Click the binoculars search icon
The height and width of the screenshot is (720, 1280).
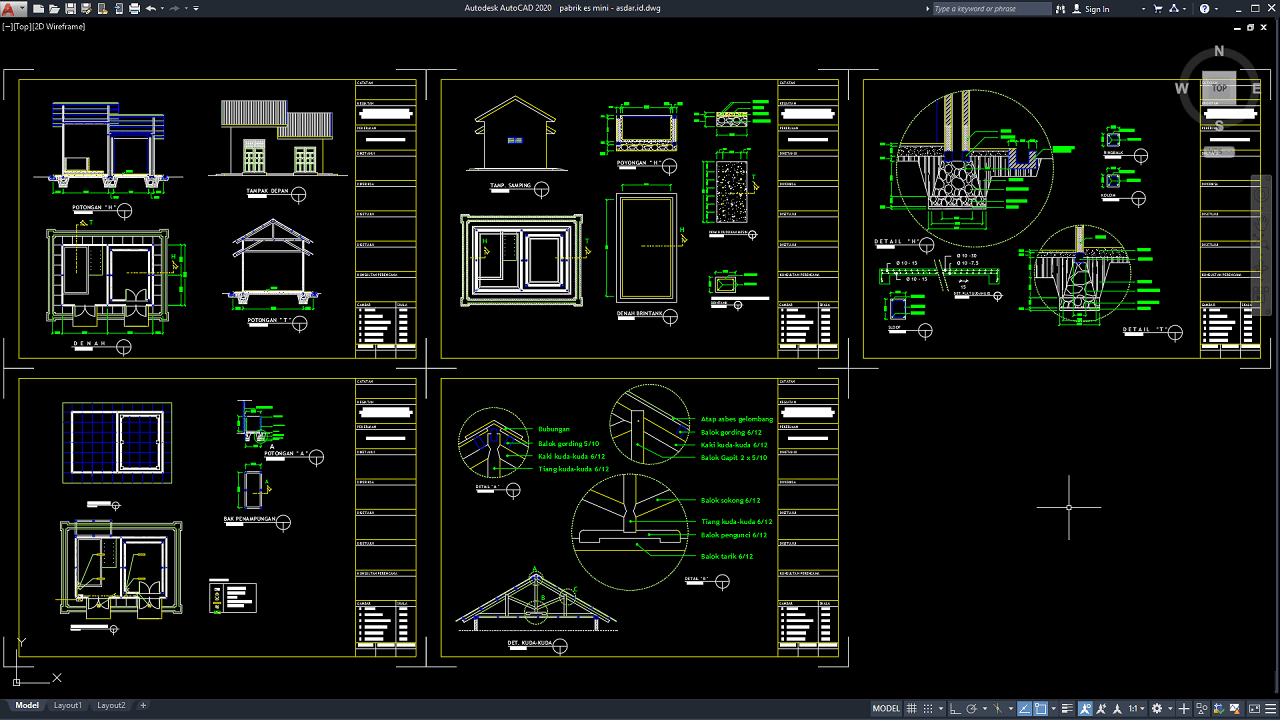(x=1061, y=8)
